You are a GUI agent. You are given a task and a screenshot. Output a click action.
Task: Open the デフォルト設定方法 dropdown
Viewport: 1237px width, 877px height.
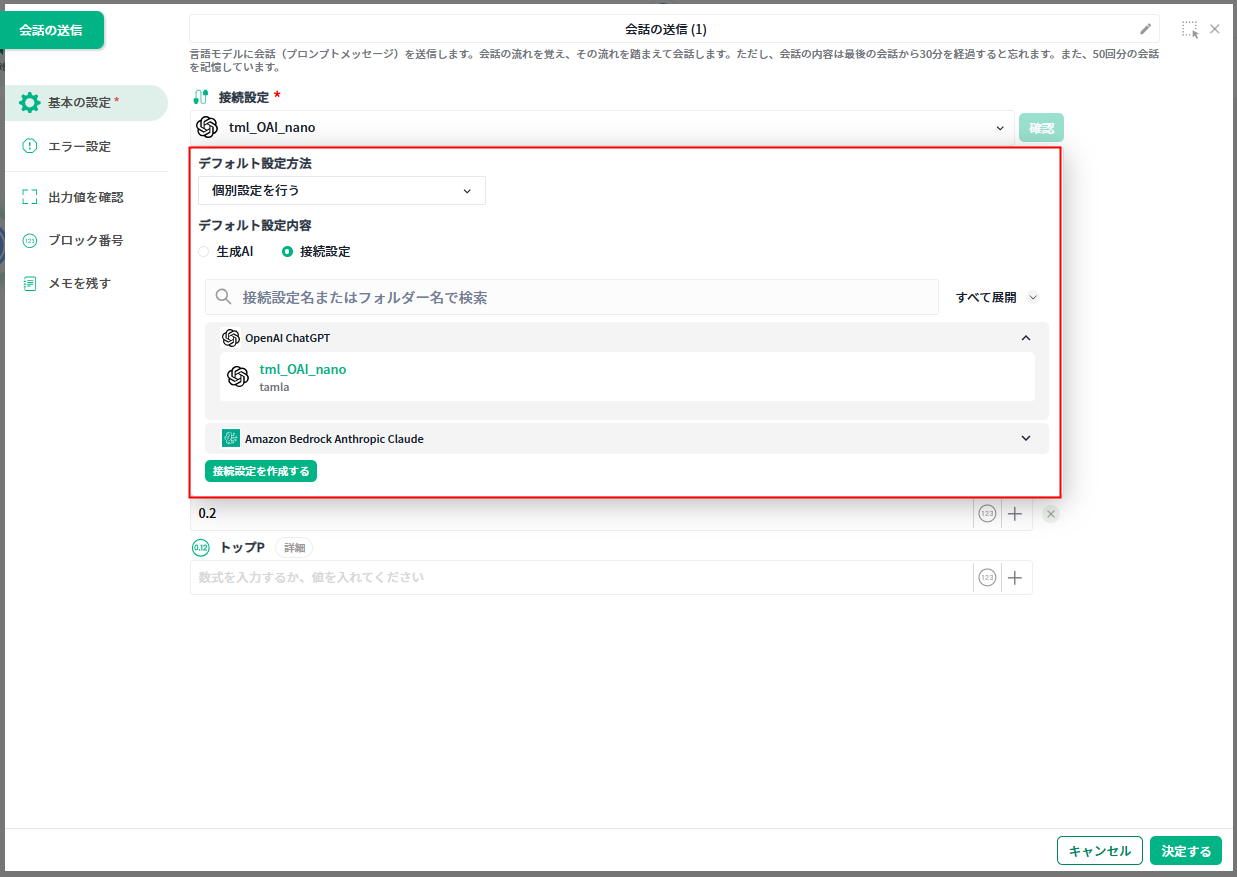coord(341,191)
